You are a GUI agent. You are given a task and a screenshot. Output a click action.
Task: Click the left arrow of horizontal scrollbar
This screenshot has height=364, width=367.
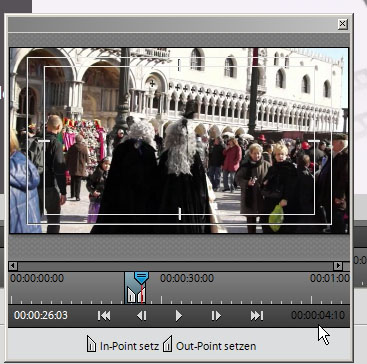pyautogui.click(x=13, y=266)
